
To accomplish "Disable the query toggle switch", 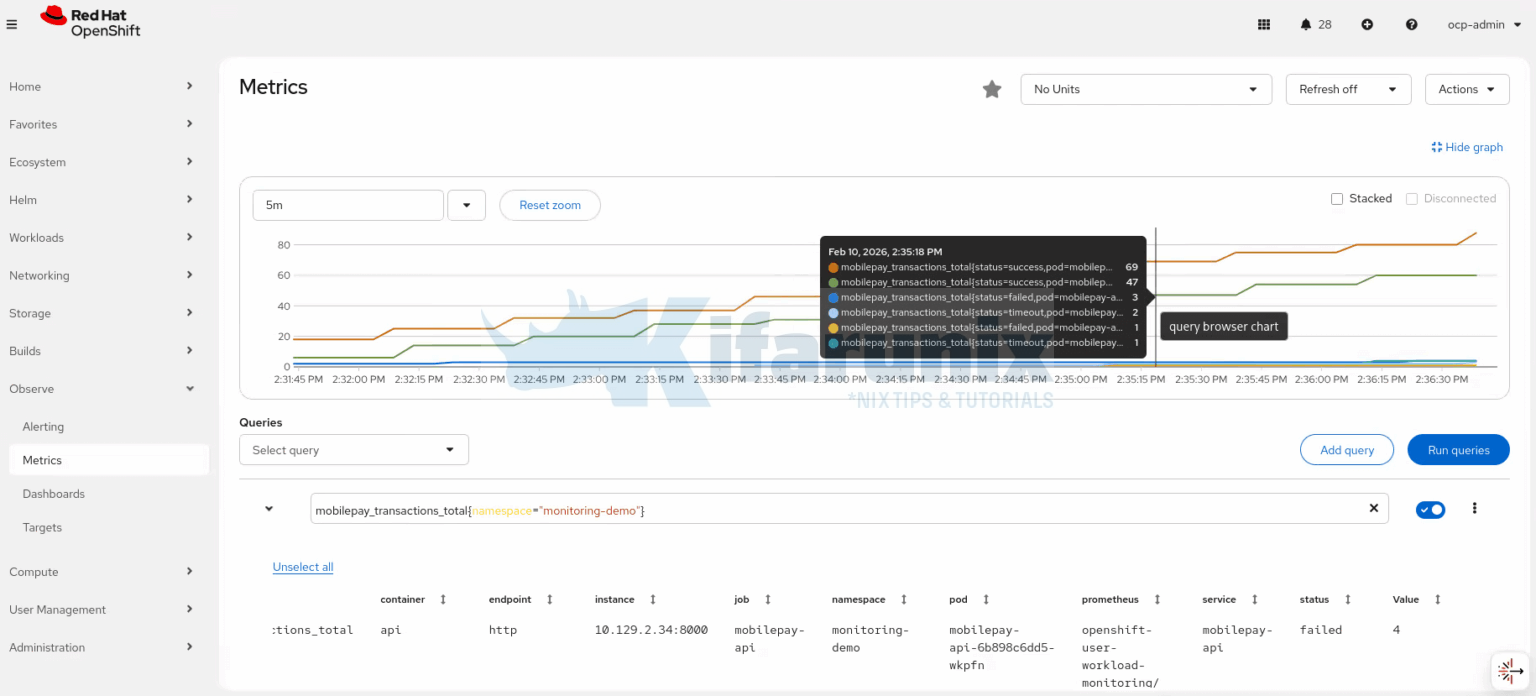I will (1431, 509).
